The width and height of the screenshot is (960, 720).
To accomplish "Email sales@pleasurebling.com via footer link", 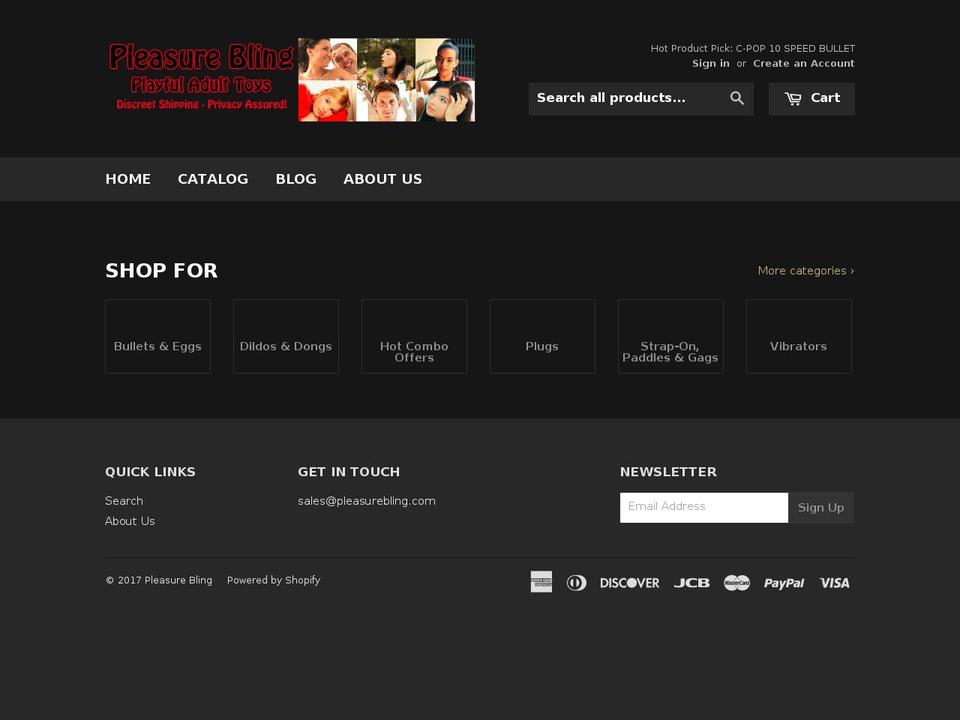I will 367,500.
